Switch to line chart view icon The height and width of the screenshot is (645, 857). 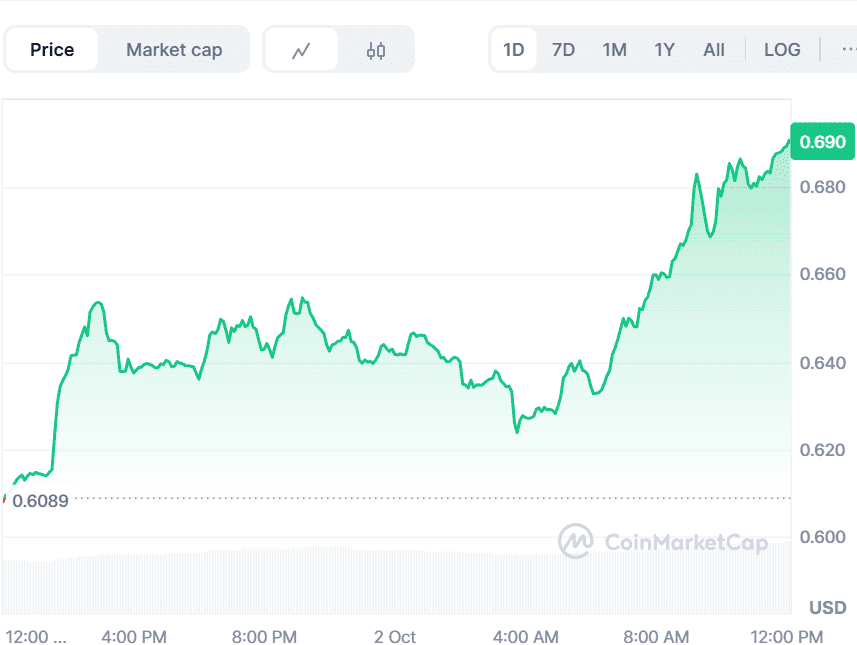[x=300, y=50]
